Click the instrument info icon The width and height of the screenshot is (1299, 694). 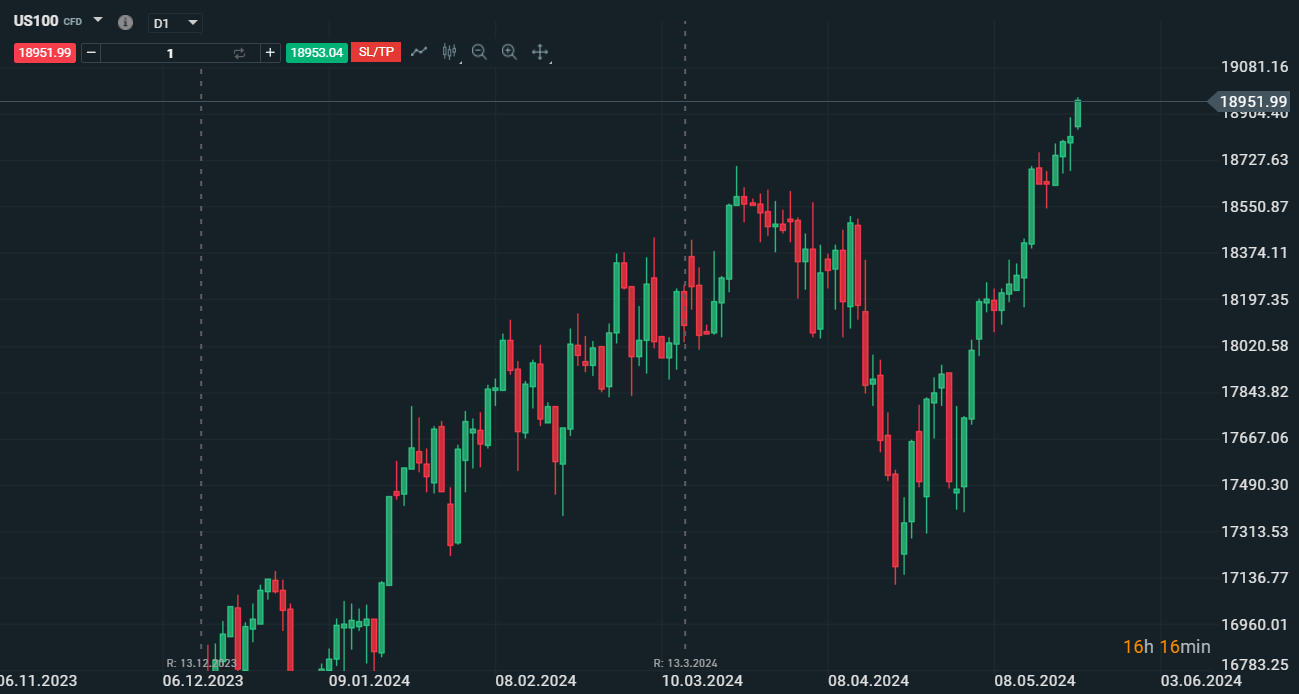click(125, 22)
